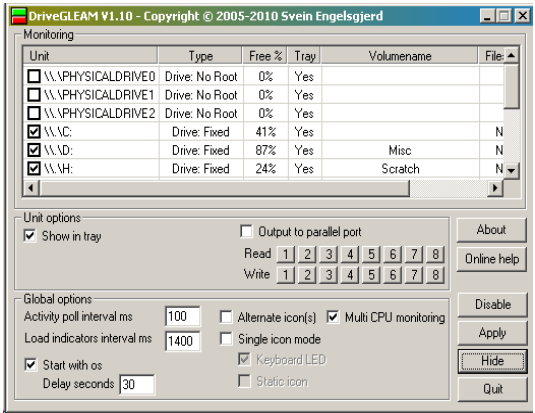Open the About dialog
Screen dimensions: 535x413
(492, 230)
